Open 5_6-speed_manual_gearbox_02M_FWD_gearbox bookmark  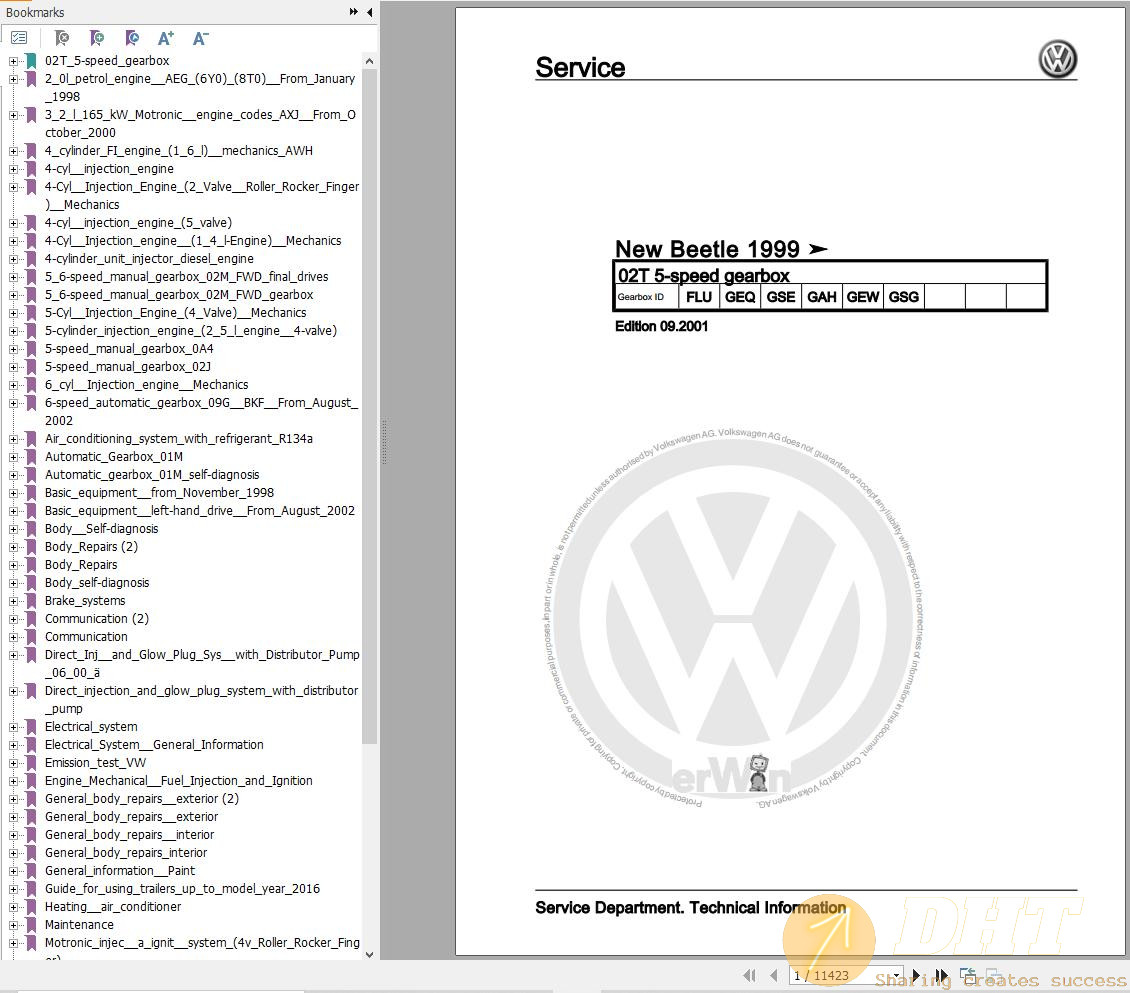pos(179,295)
